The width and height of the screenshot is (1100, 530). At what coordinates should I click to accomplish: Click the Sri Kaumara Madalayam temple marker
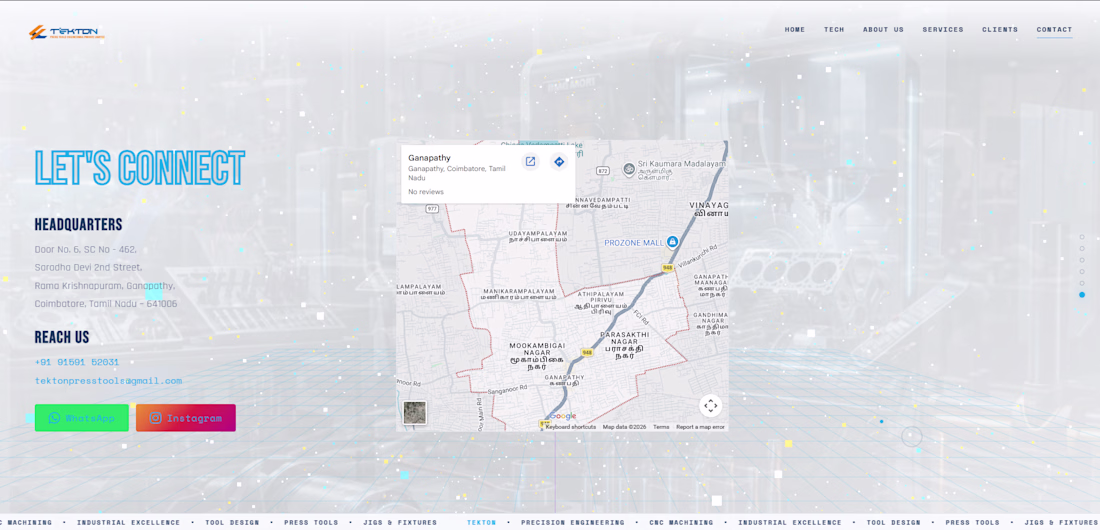(x=629, y=168)
